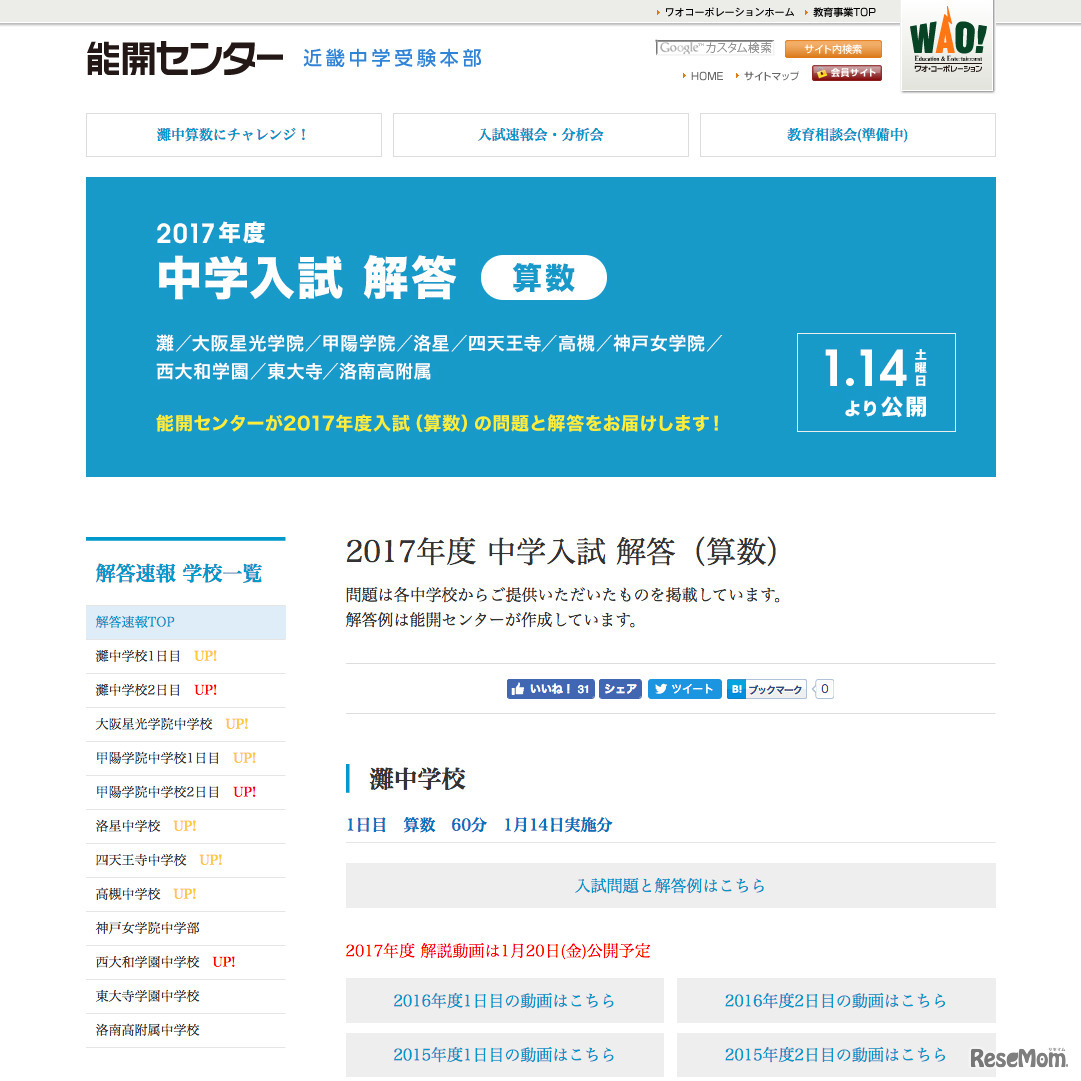Click the Google カスタム検索 input field

pos(714,48)
